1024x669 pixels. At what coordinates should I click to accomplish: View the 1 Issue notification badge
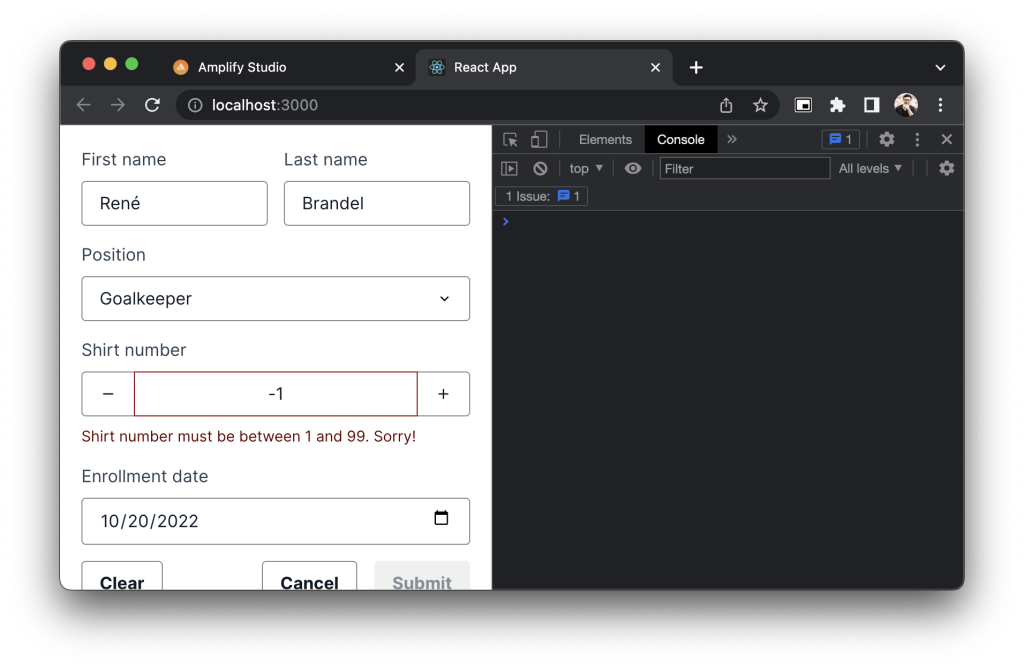pos(540,196)
